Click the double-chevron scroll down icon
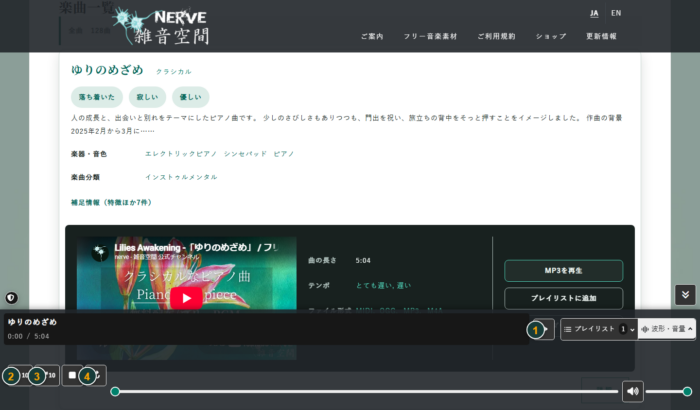The height and width of the screenshot is (410, 700). (685, 295)
